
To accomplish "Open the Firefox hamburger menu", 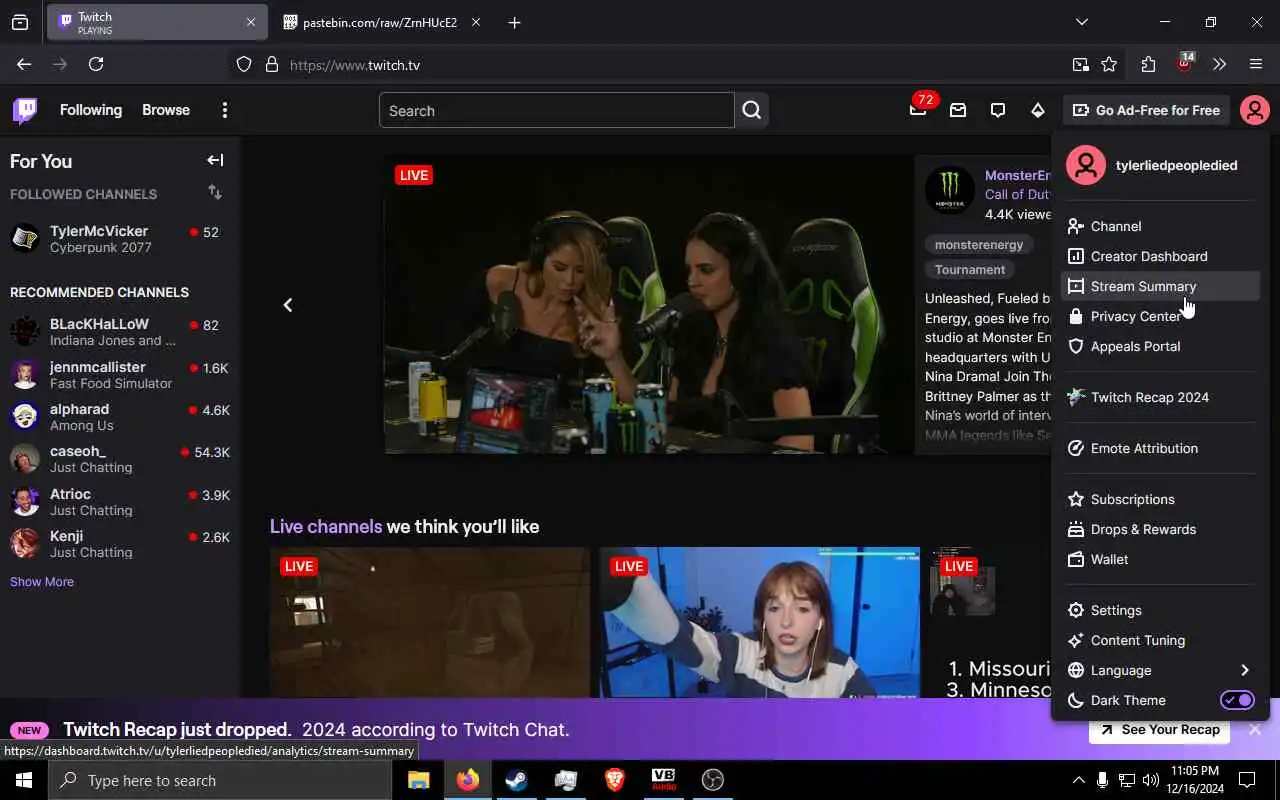I will [x=1256, y=64].
